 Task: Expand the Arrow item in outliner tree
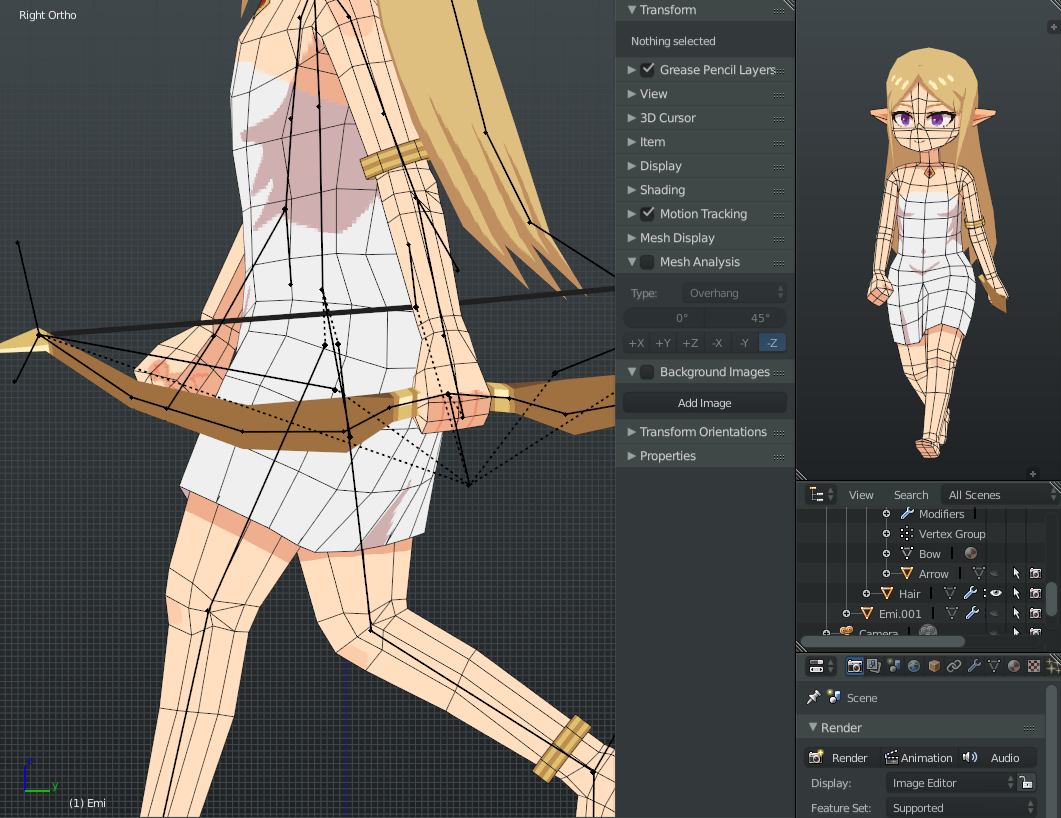coord(886,574)
